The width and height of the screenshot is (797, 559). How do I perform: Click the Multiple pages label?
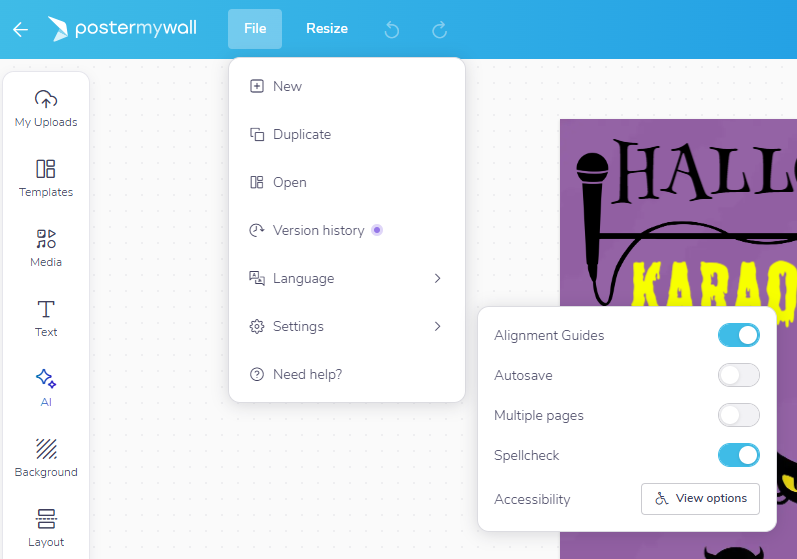(539, 416)
